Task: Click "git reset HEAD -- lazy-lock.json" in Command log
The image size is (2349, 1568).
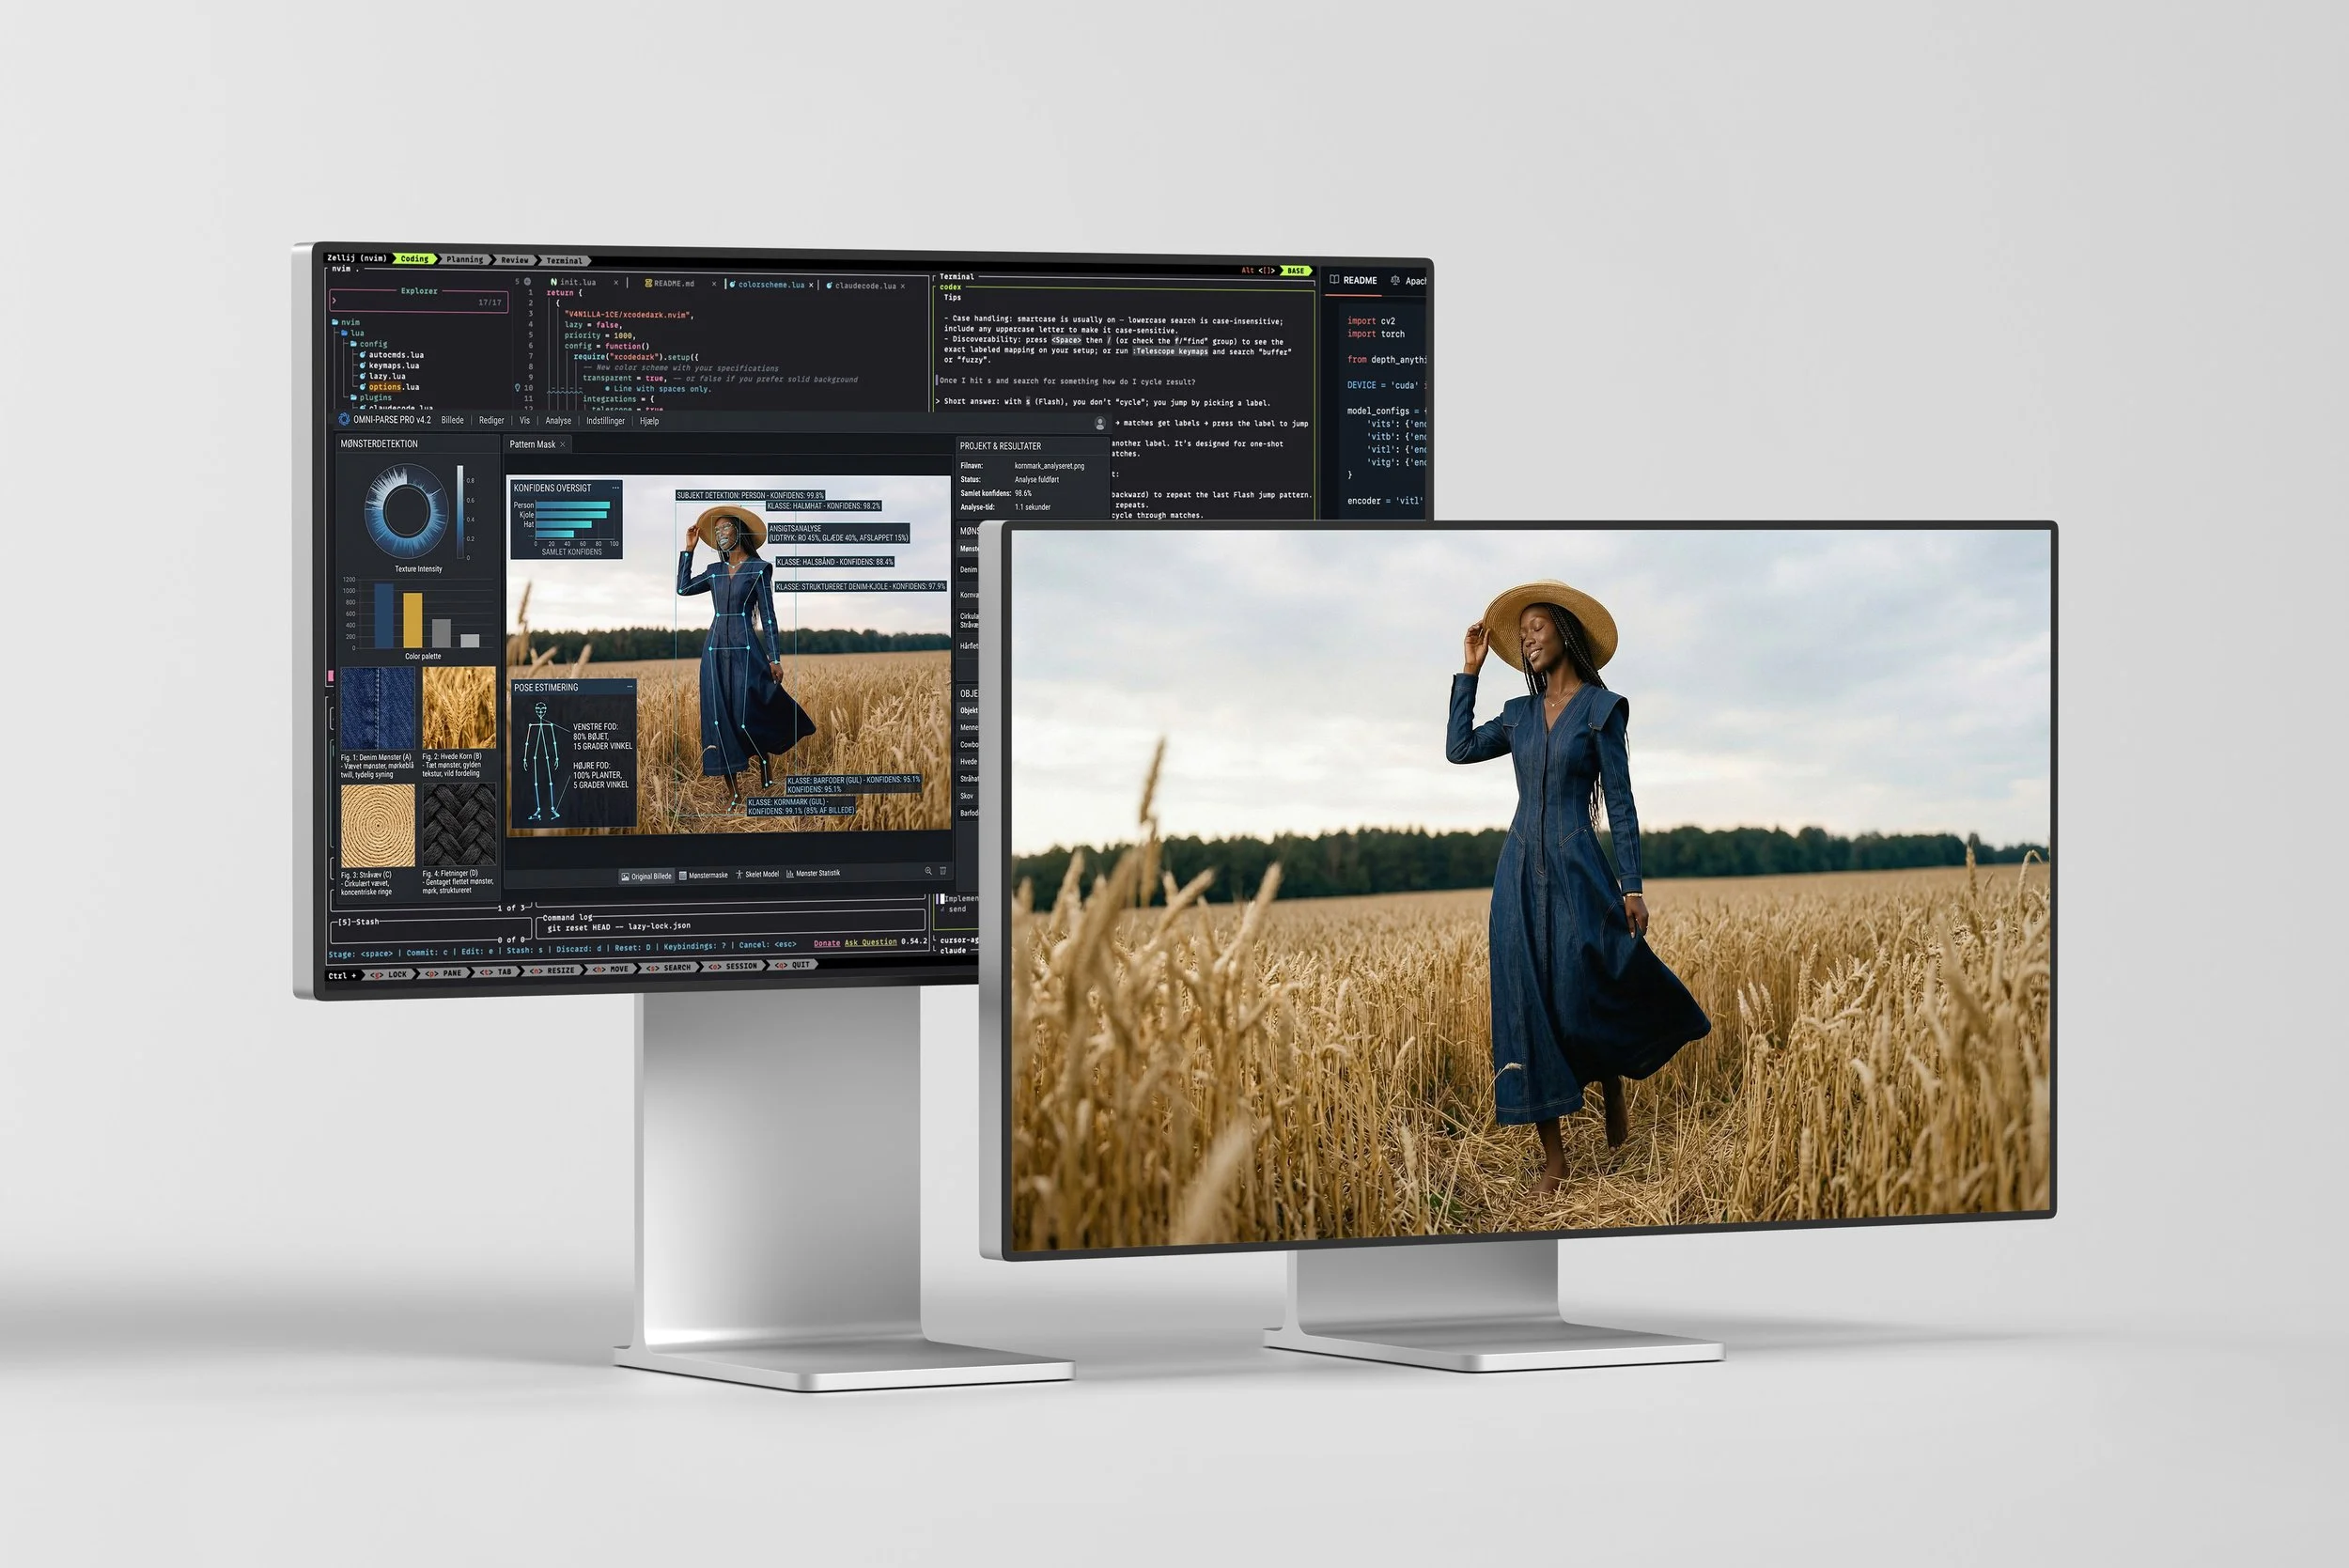Action: point(619,927)
